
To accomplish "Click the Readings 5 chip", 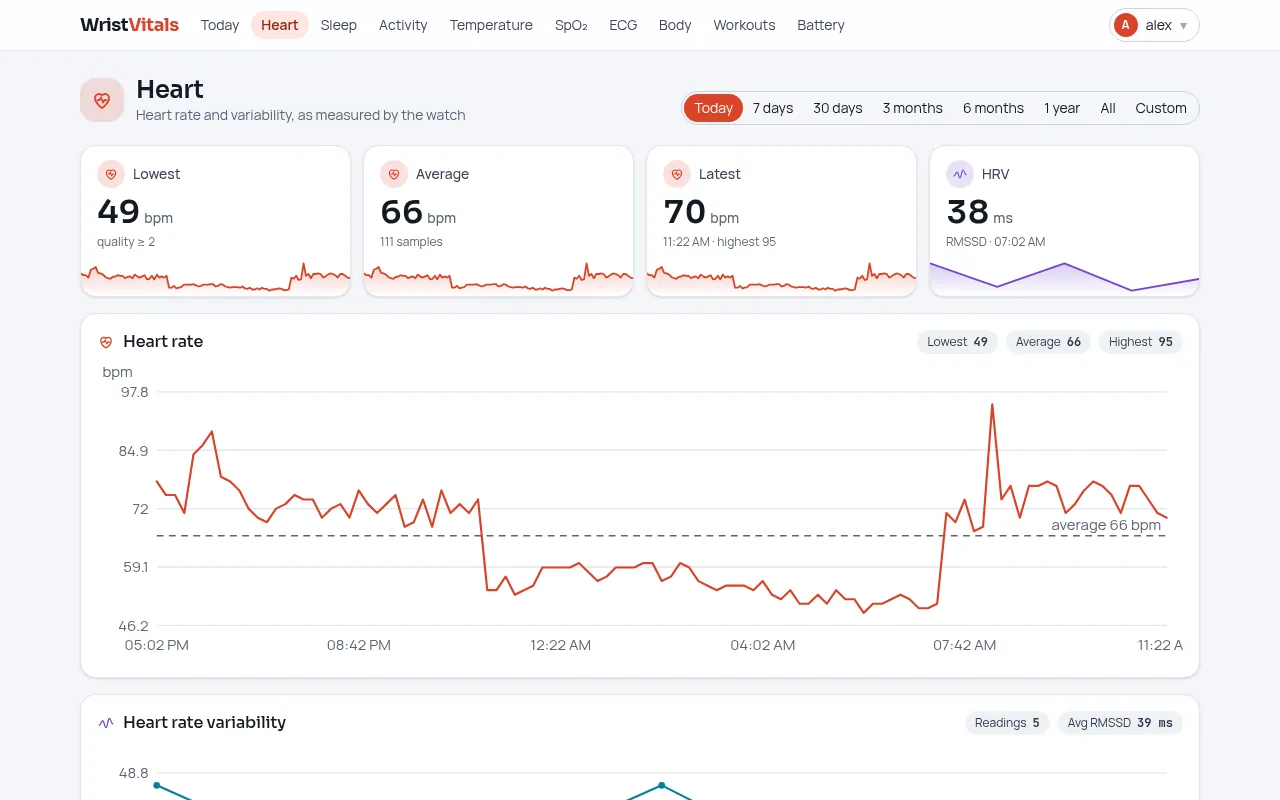I will (x=1007, y=723).
